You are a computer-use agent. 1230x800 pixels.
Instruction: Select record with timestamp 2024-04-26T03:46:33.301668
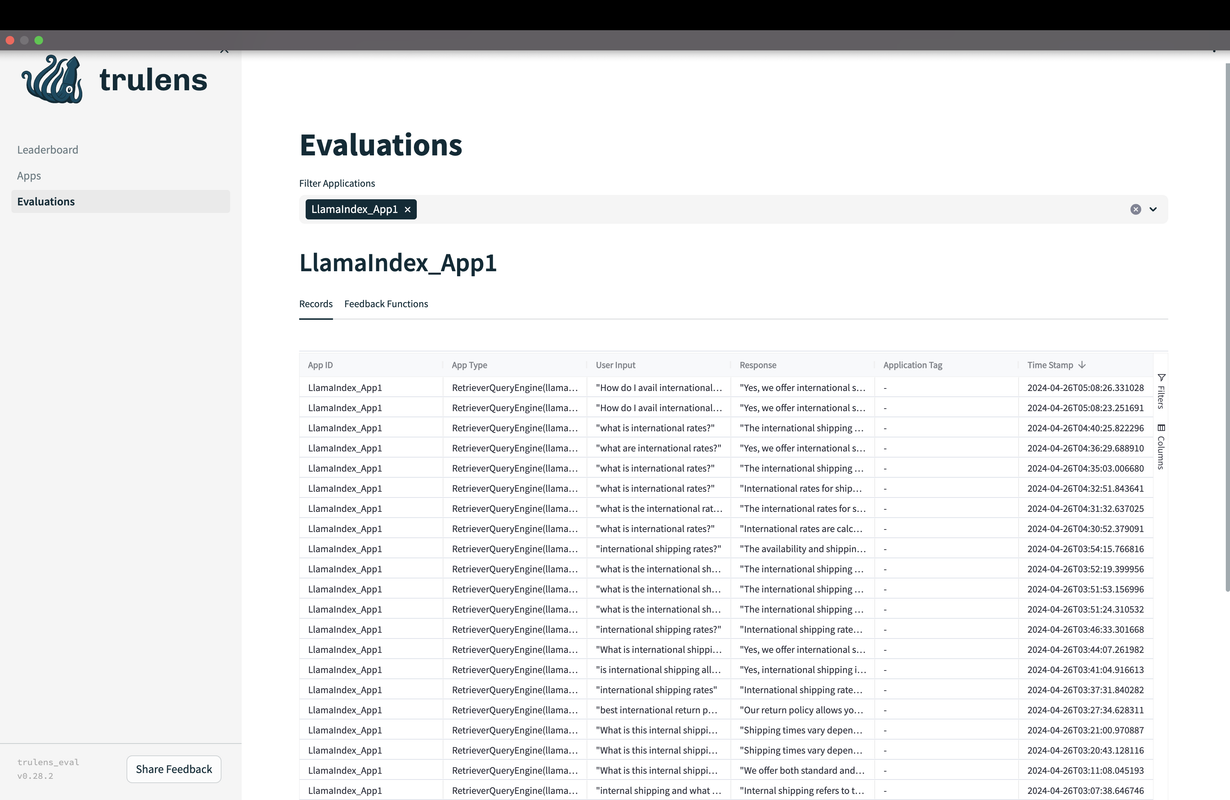(x=726, y=629)
